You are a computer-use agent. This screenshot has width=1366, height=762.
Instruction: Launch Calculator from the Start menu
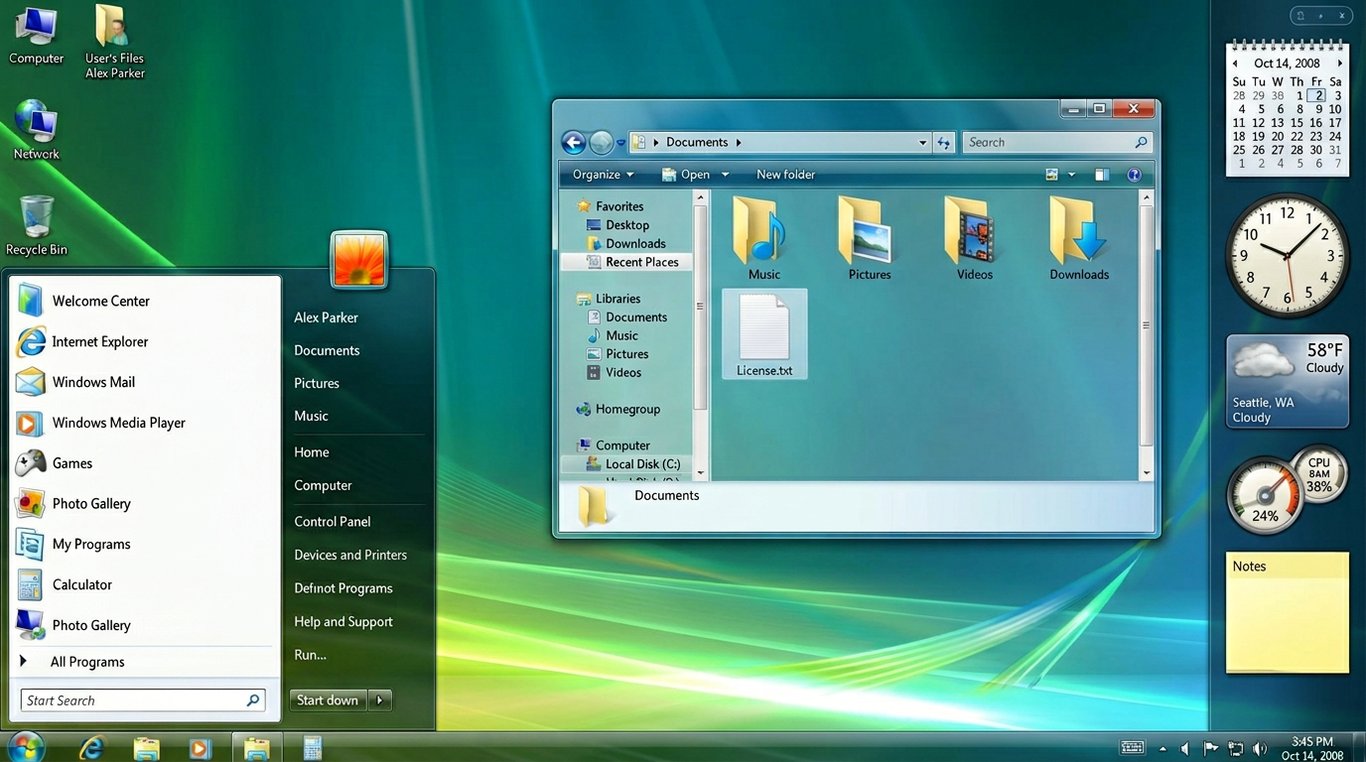[x=82, y=584]
